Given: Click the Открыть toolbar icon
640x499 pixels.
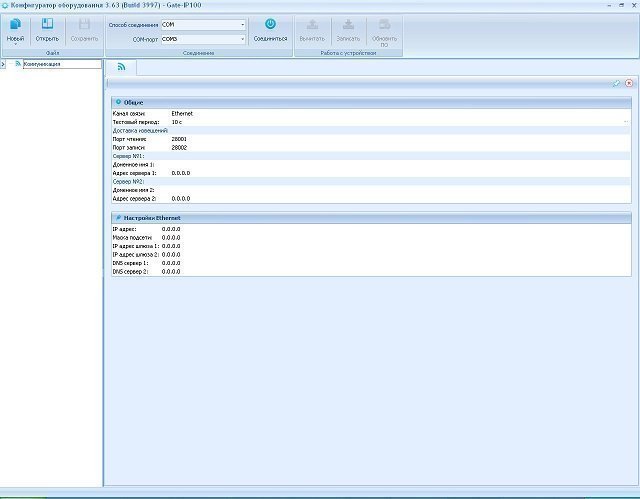Looking at the screenshot, I should point(47,24).
